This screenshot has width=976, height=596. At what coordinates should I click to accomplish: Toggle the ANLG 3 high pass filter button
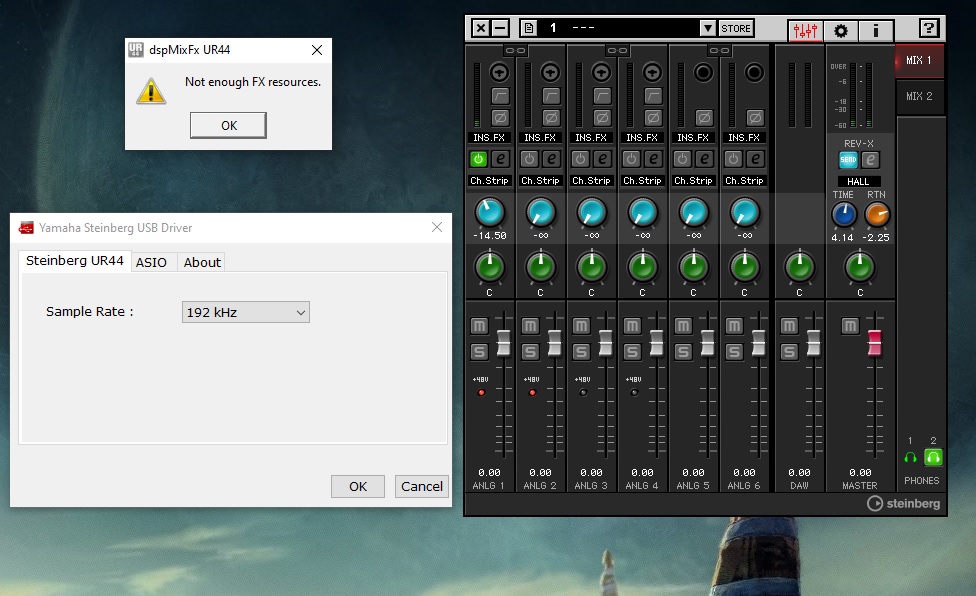click(x=602, y=96)
